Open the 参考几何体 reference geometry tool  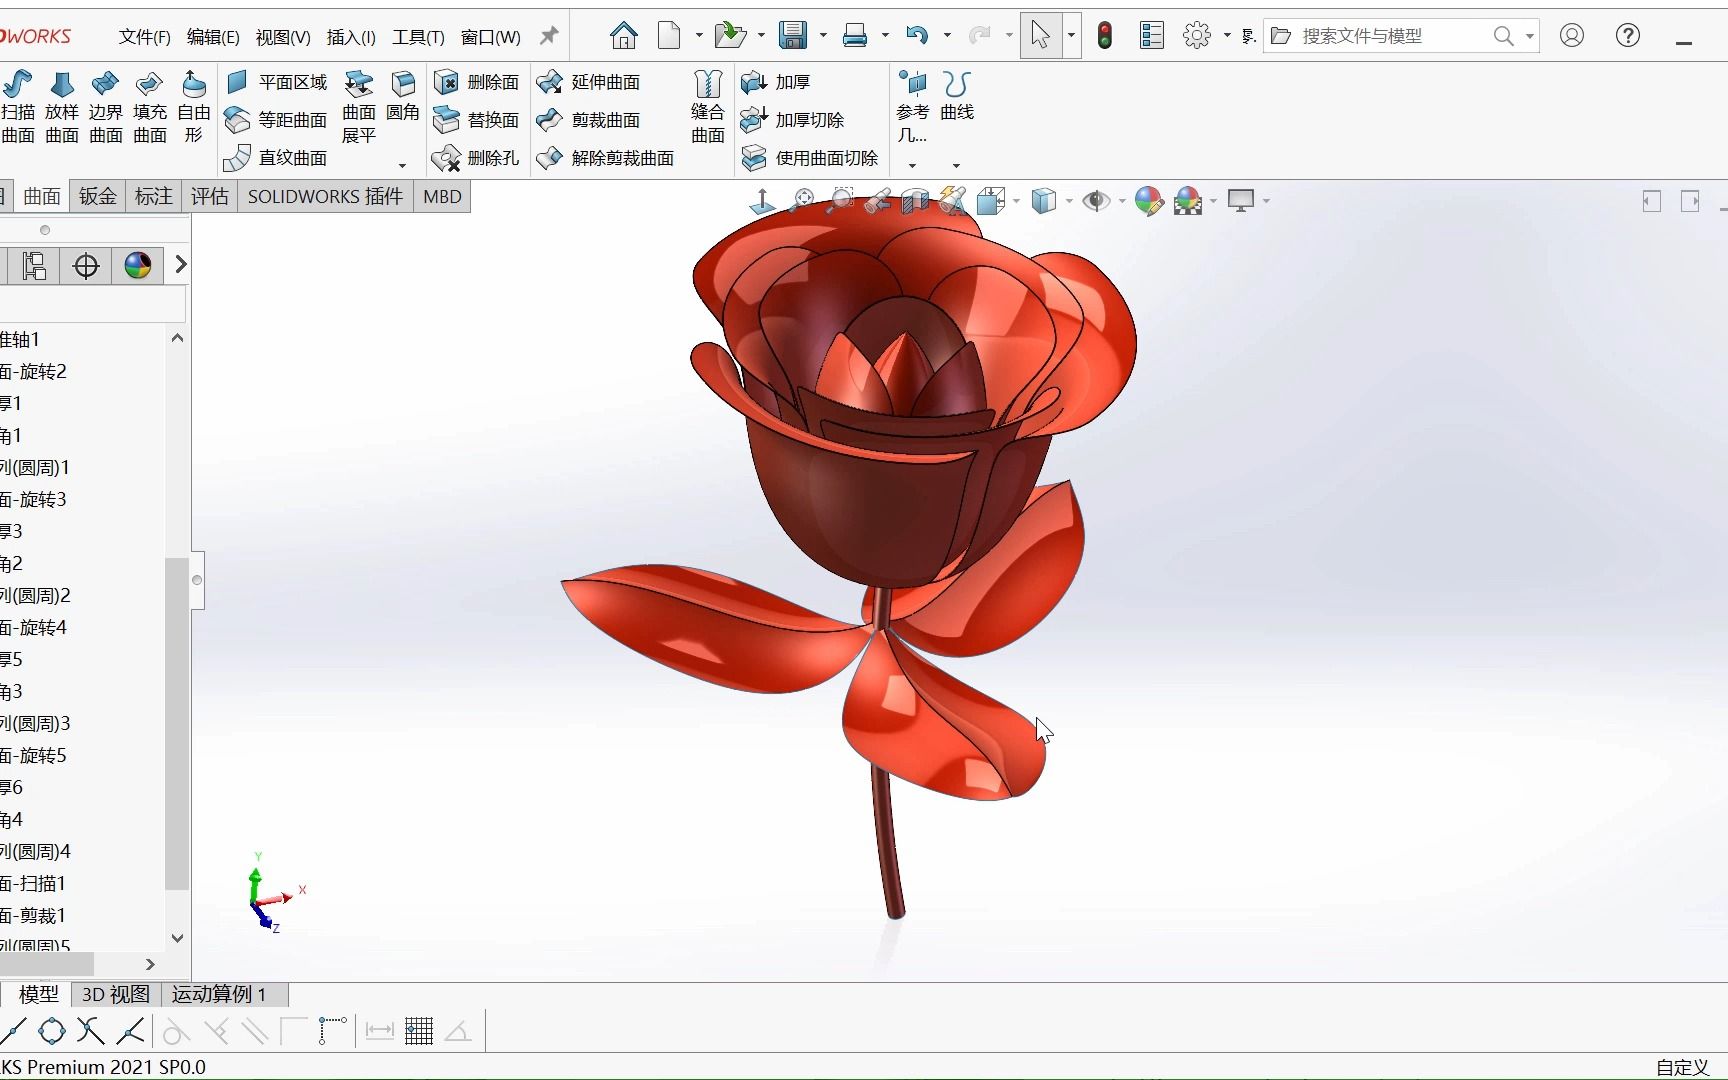click(x=912, y=107)
